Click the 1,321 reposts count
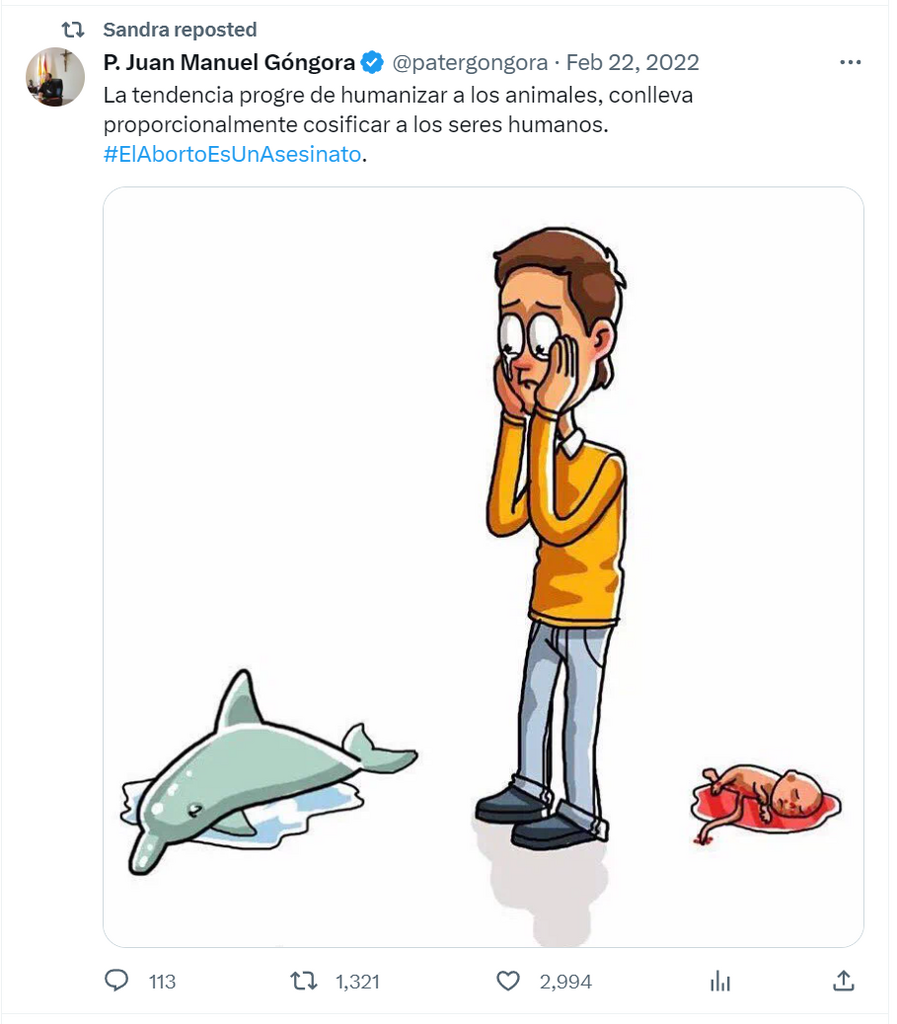The width and height of the screenshot is (897, 1024). (x=357, y=982)
